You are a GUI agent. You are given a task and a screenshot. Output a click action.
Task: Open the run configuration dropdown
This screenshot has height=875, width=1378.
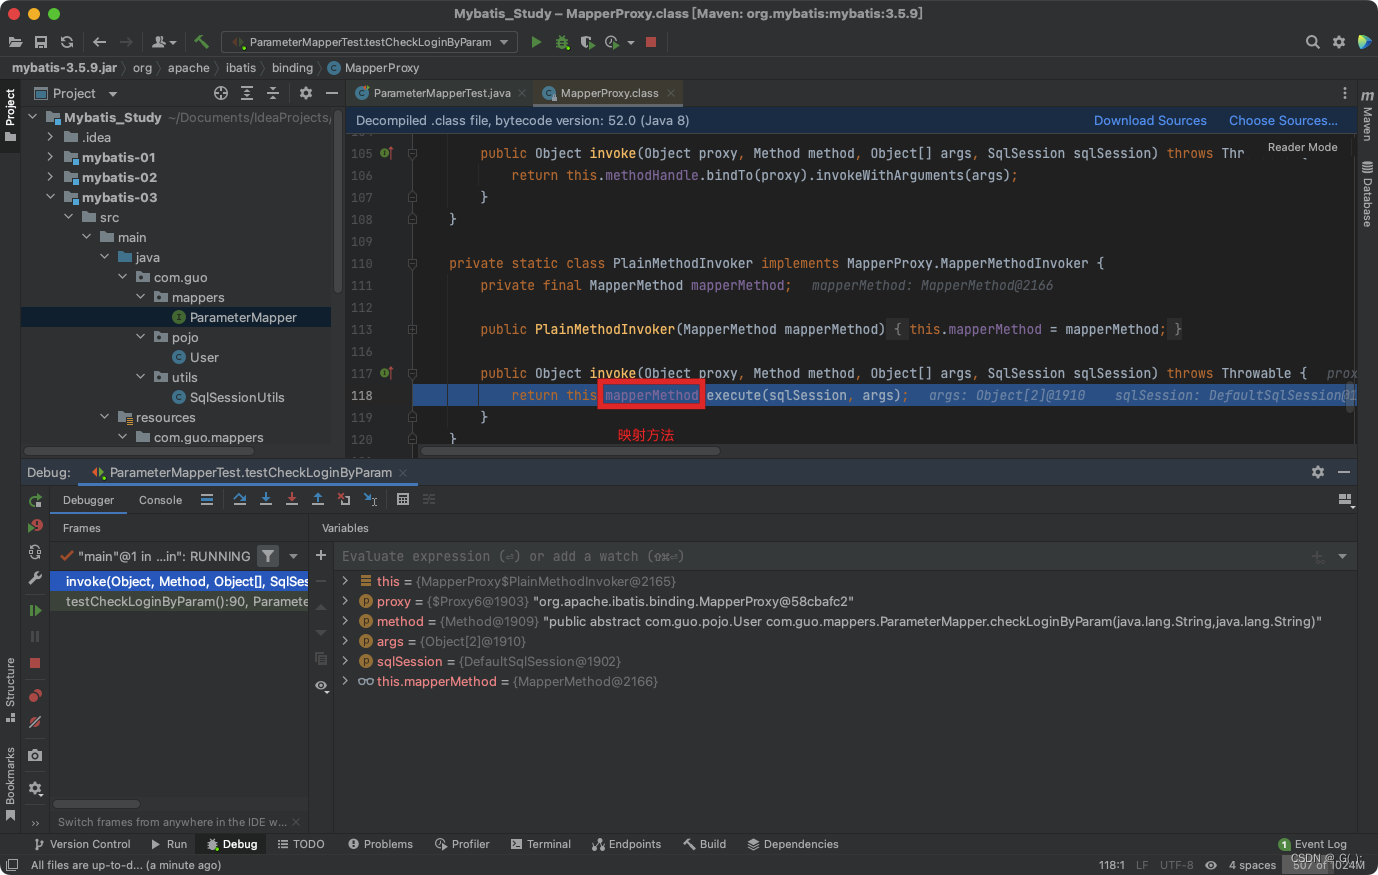point(370,42)
